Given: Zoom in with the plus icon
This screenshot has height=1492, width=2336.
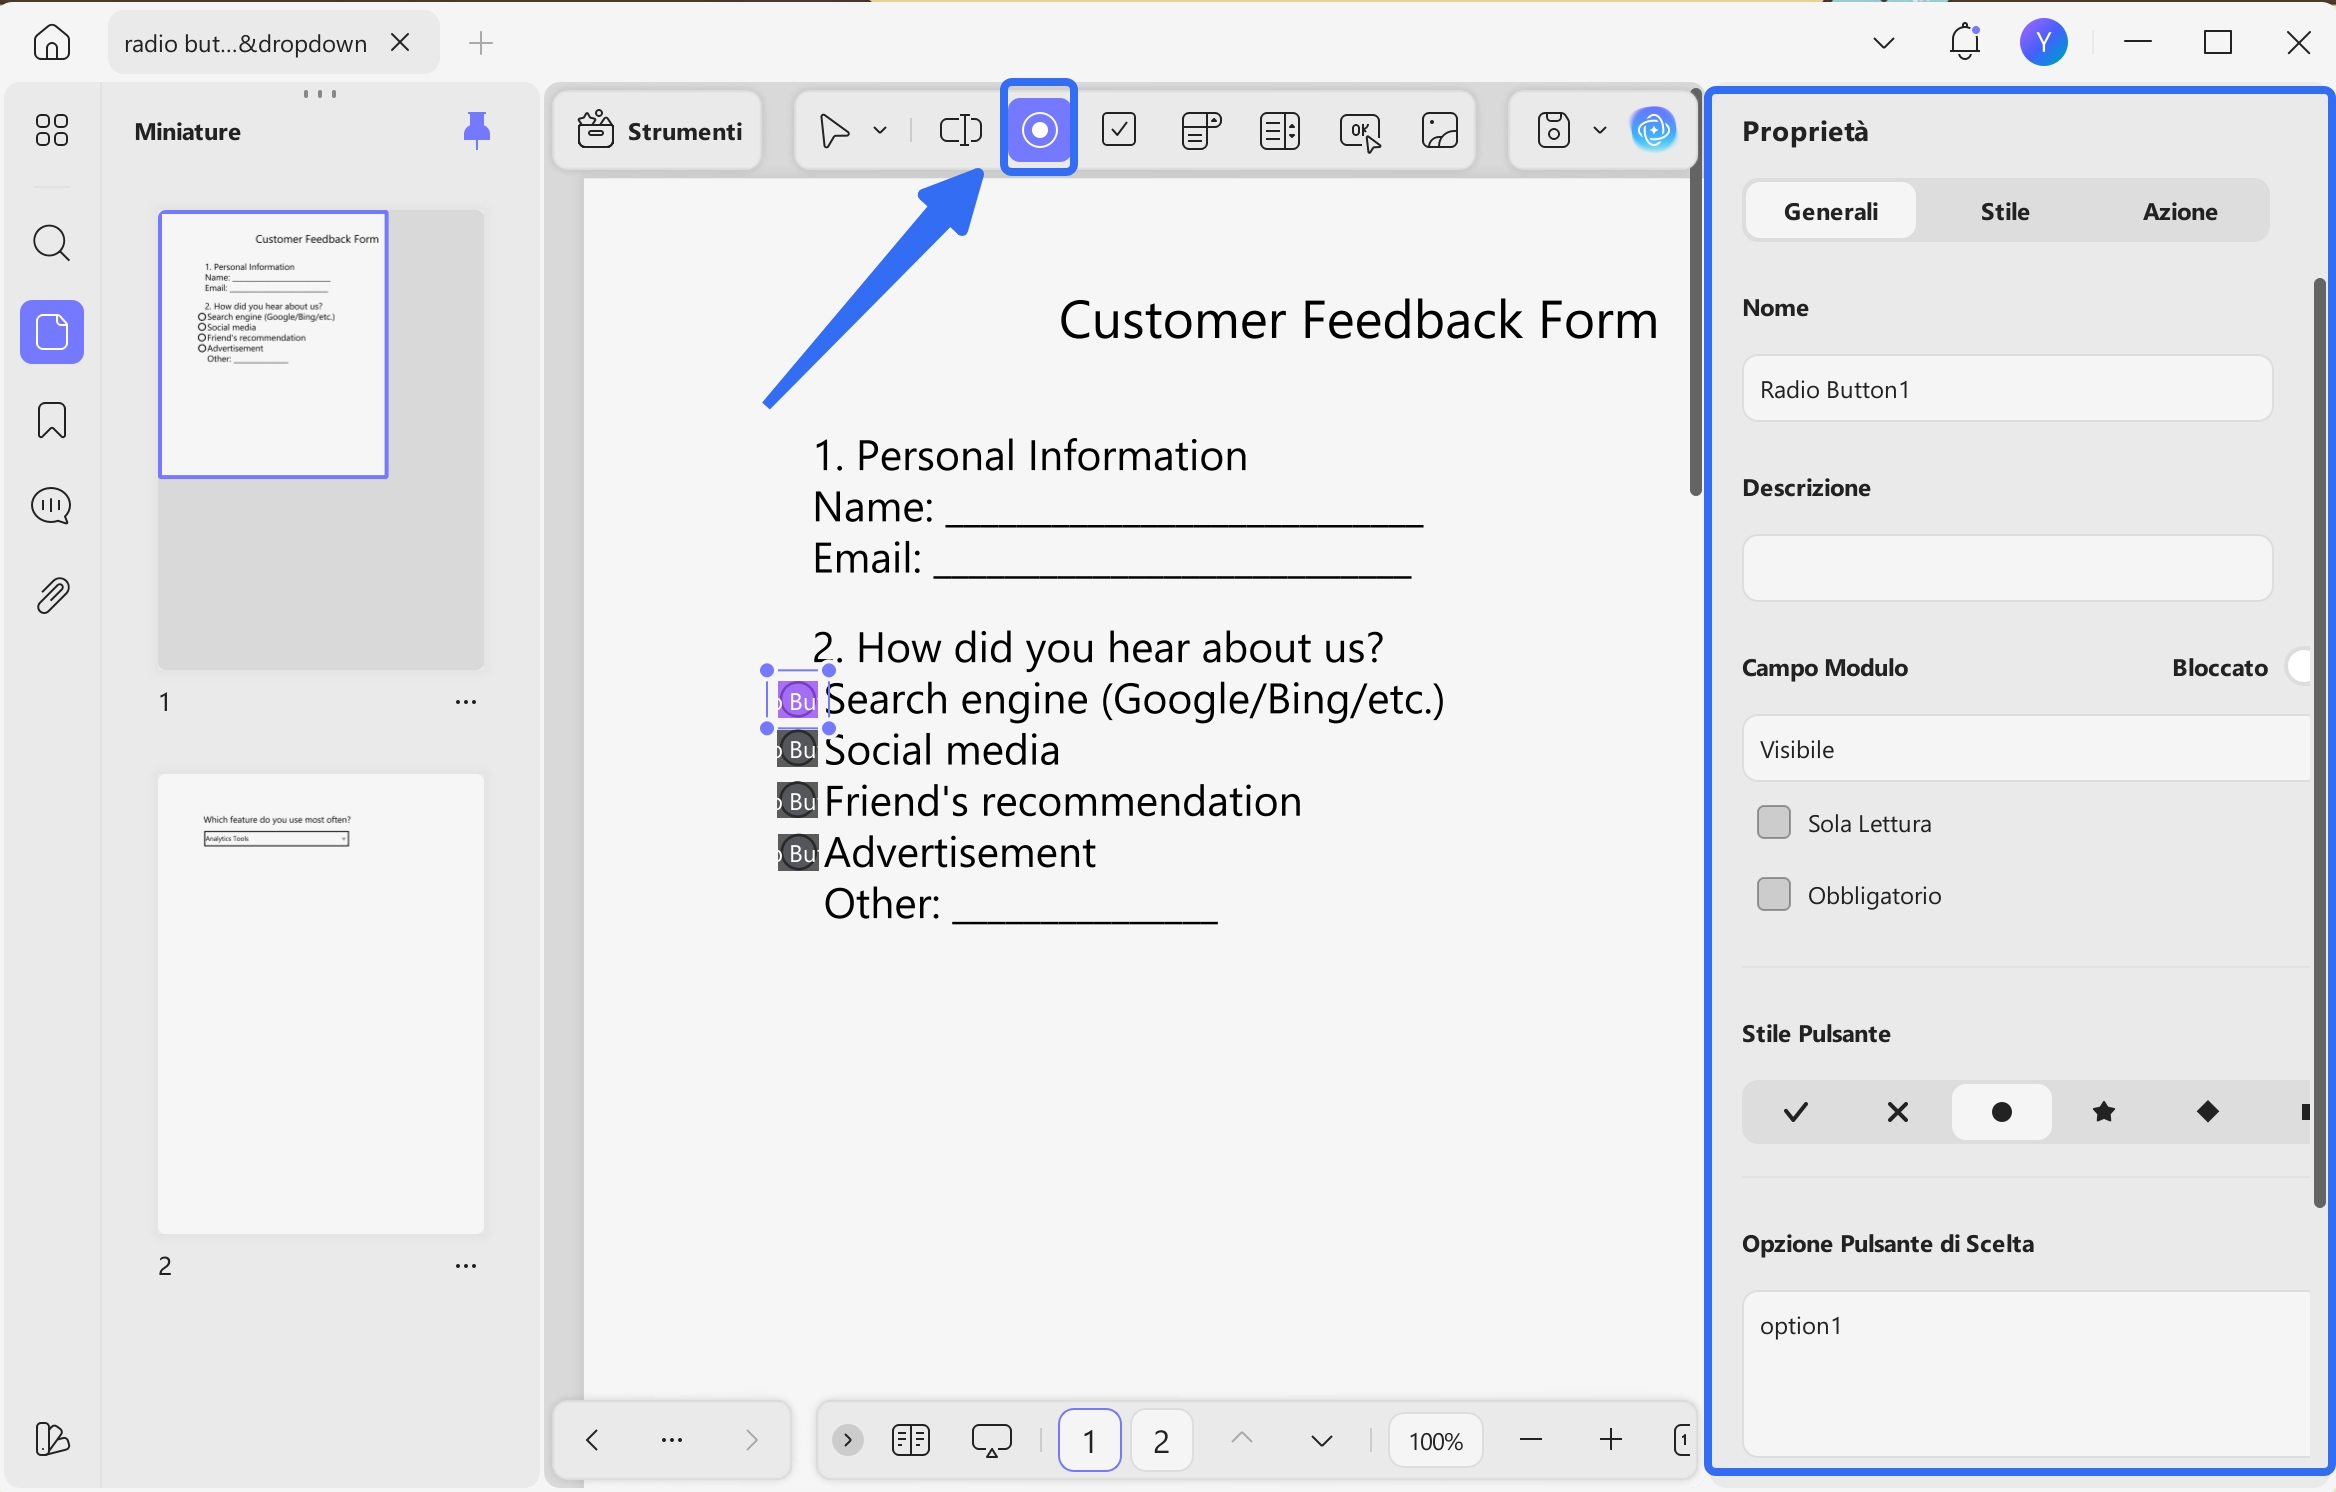Looking at the screenshot, I should click(x=1611, y=1440).
